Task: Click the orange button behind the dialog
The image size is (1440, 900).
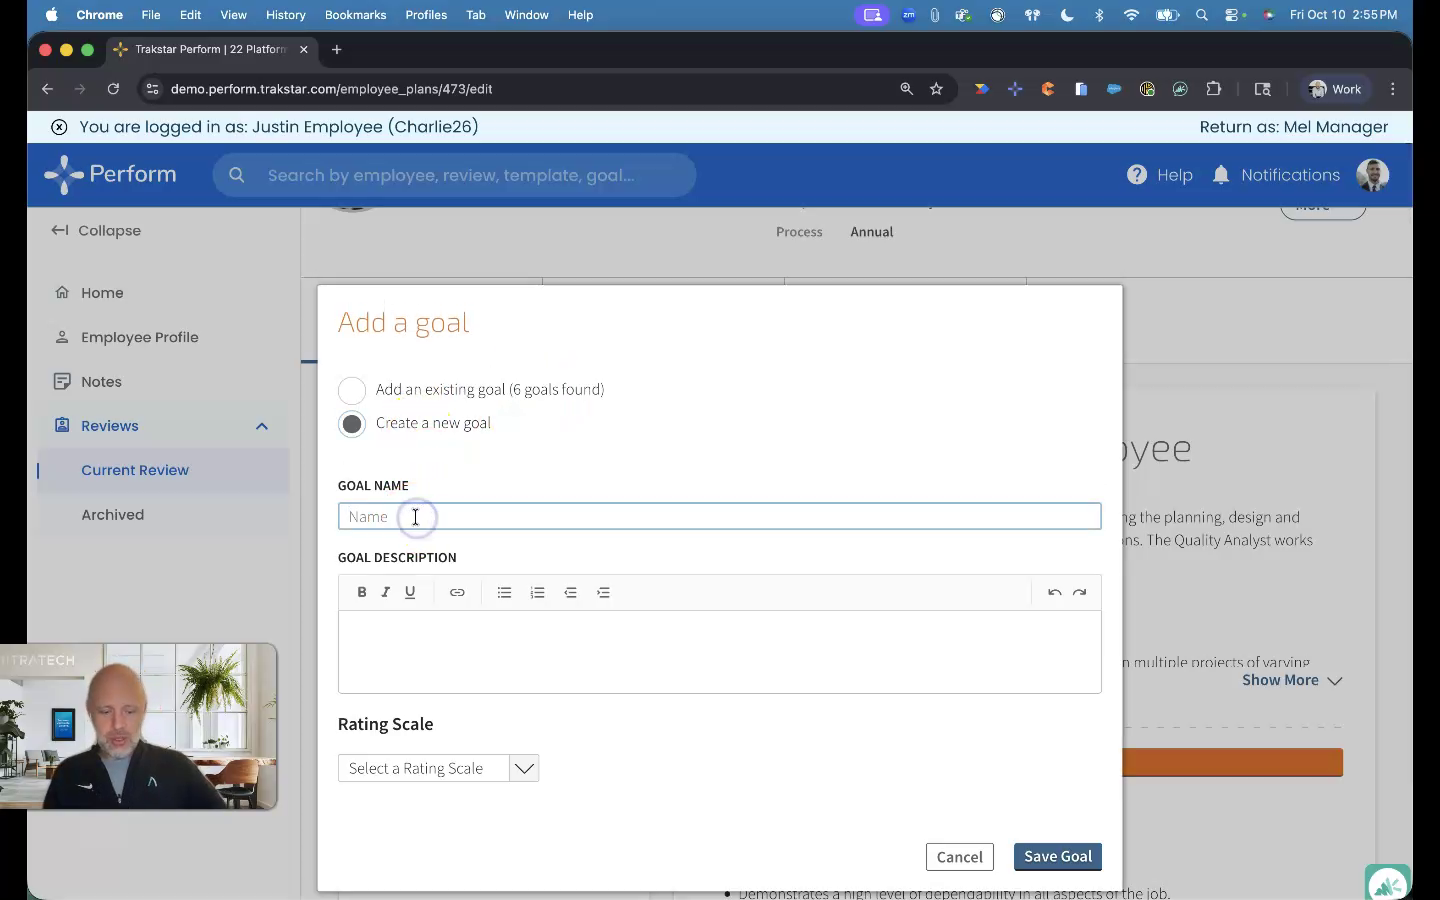Action: point(1233,762)
